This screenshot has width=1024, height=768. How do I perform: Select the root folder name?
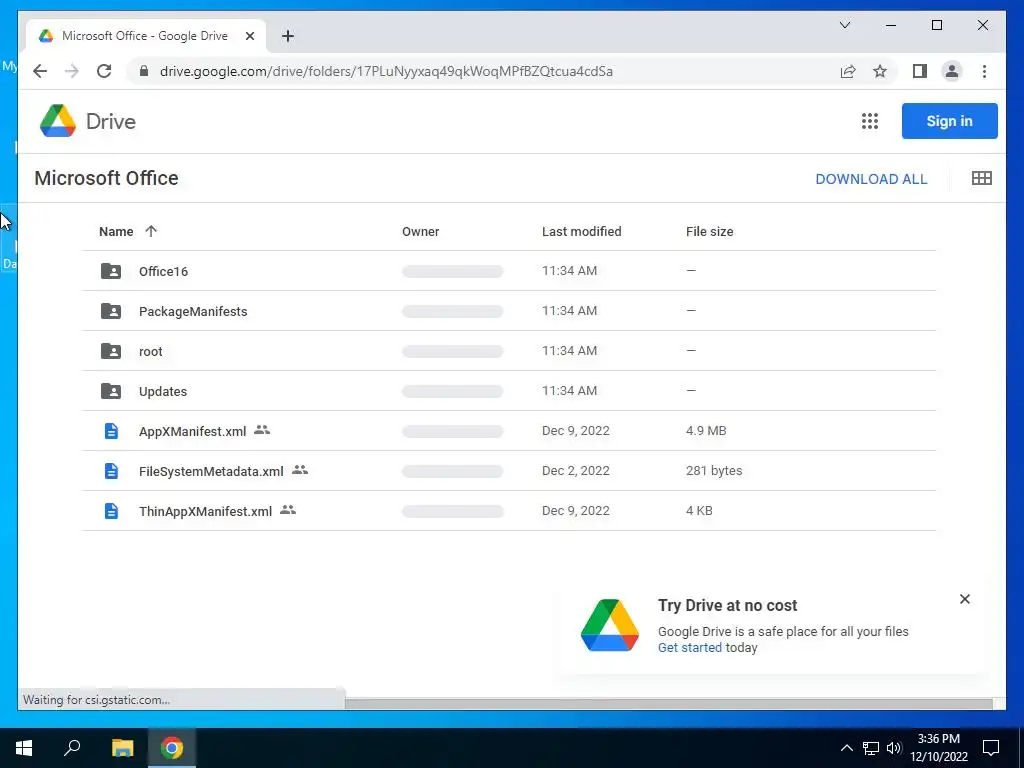(150, 351)
